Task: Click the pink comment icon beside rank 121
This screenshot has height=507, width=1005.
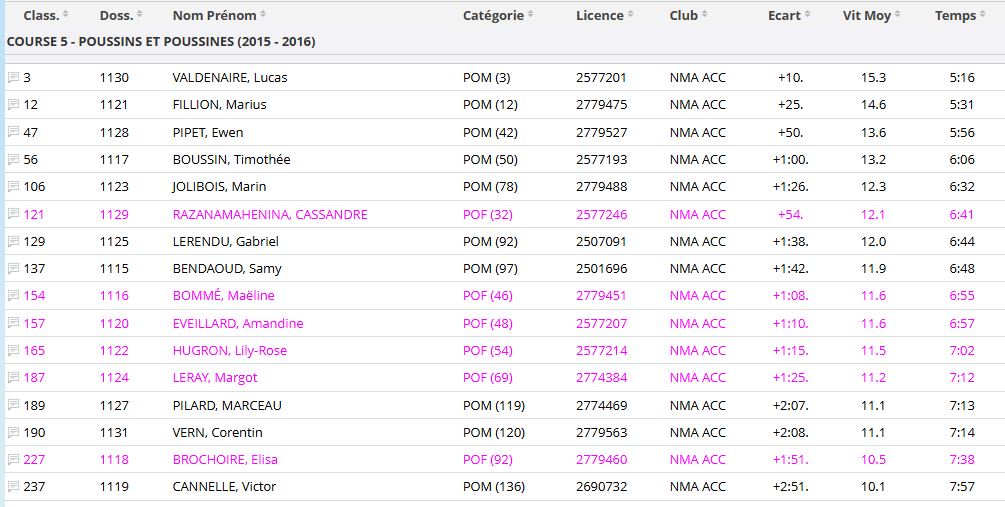Action: click(13, 214)
